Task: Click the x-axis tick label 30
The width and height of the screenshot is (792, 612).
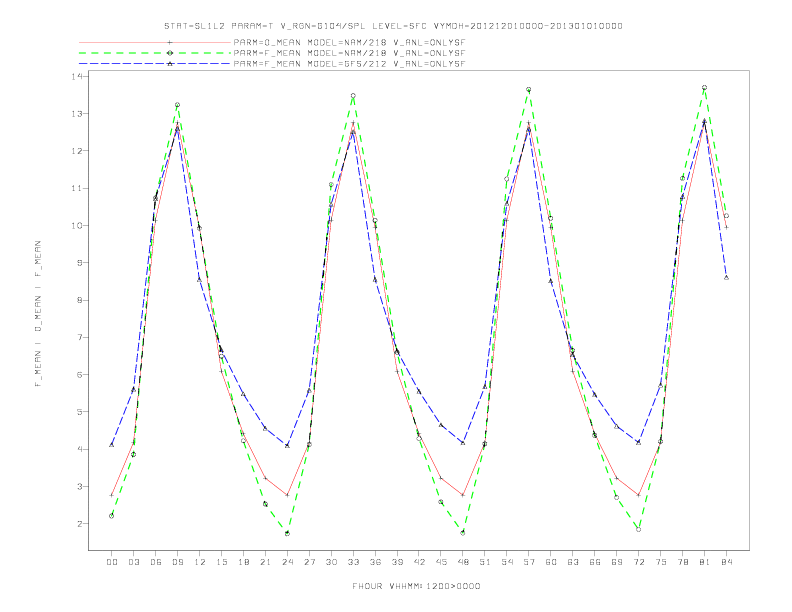Action: click(331, 562)
